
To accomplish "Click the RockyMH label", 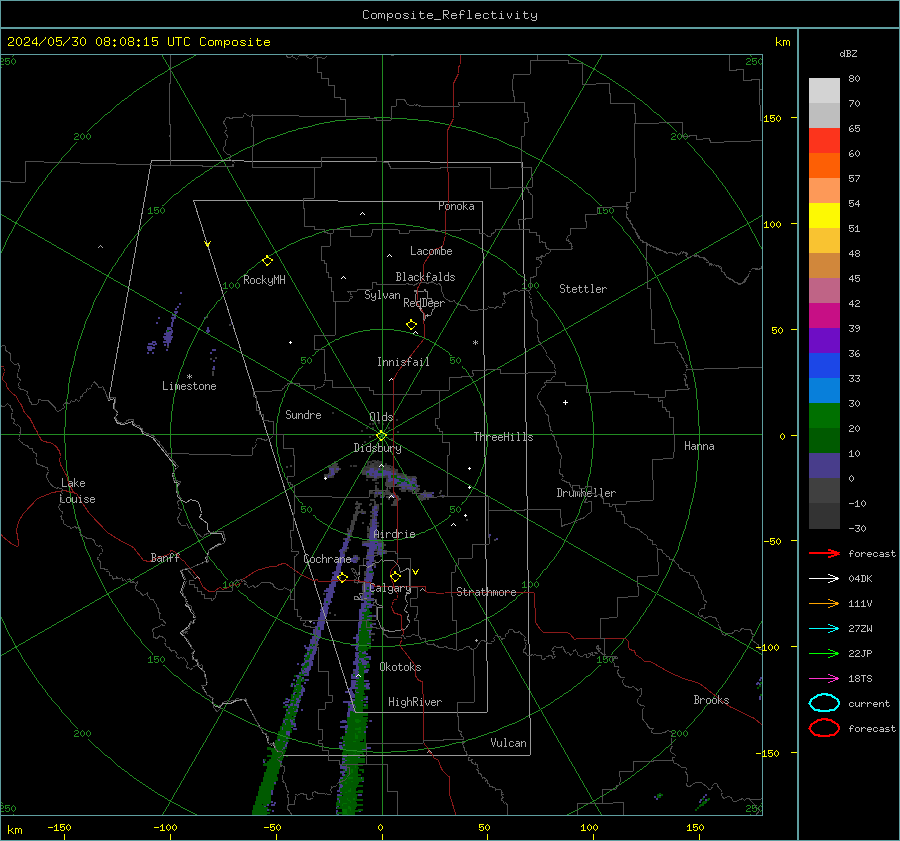I will tap(264, 280).
